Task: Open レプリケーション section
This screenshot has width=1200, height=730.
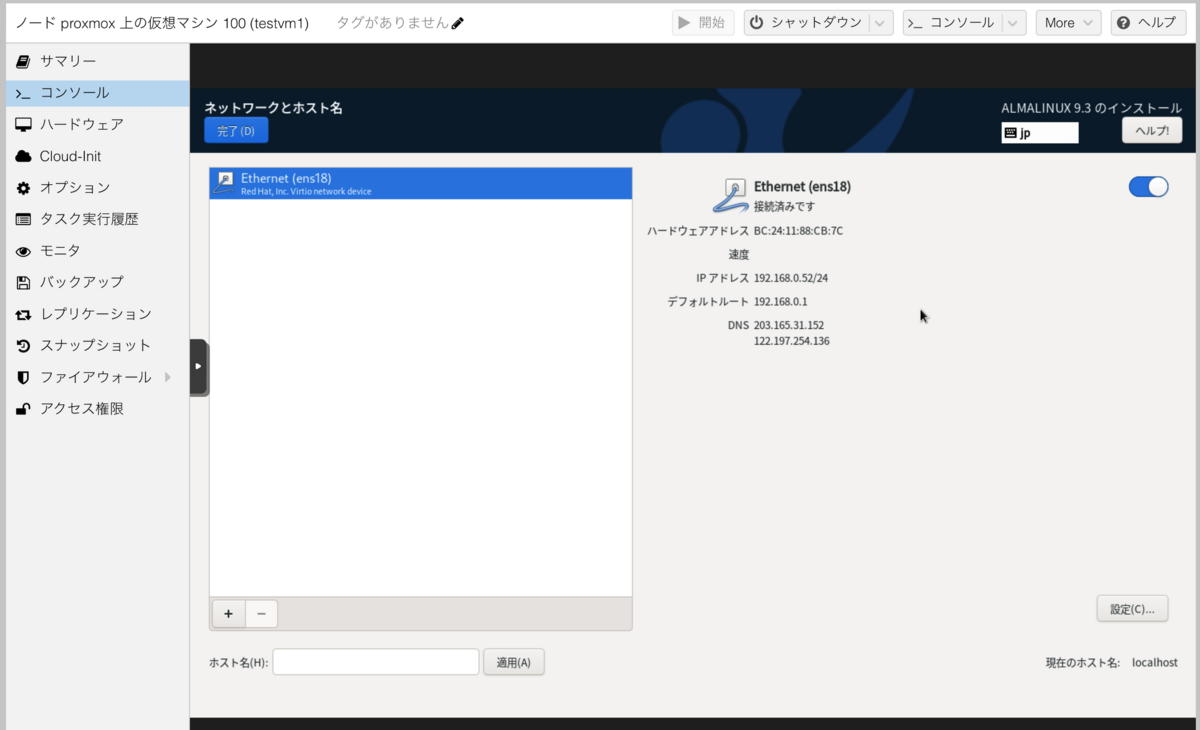Action: [x=97, y=314]
